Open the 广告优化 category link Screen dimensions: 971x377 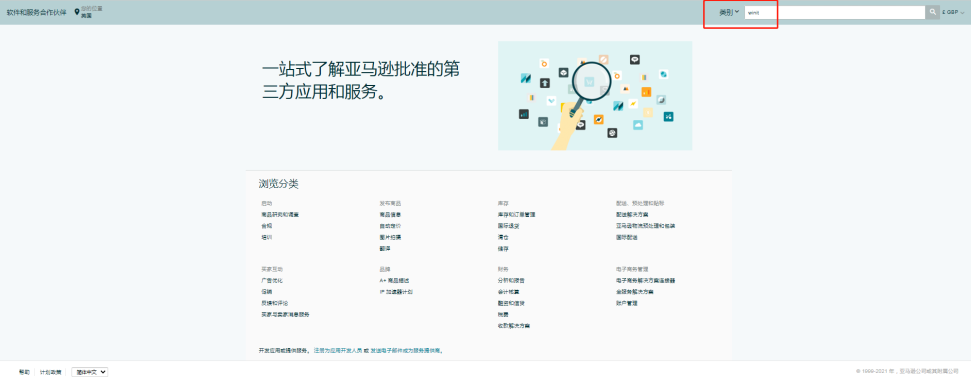coord(272,280)
